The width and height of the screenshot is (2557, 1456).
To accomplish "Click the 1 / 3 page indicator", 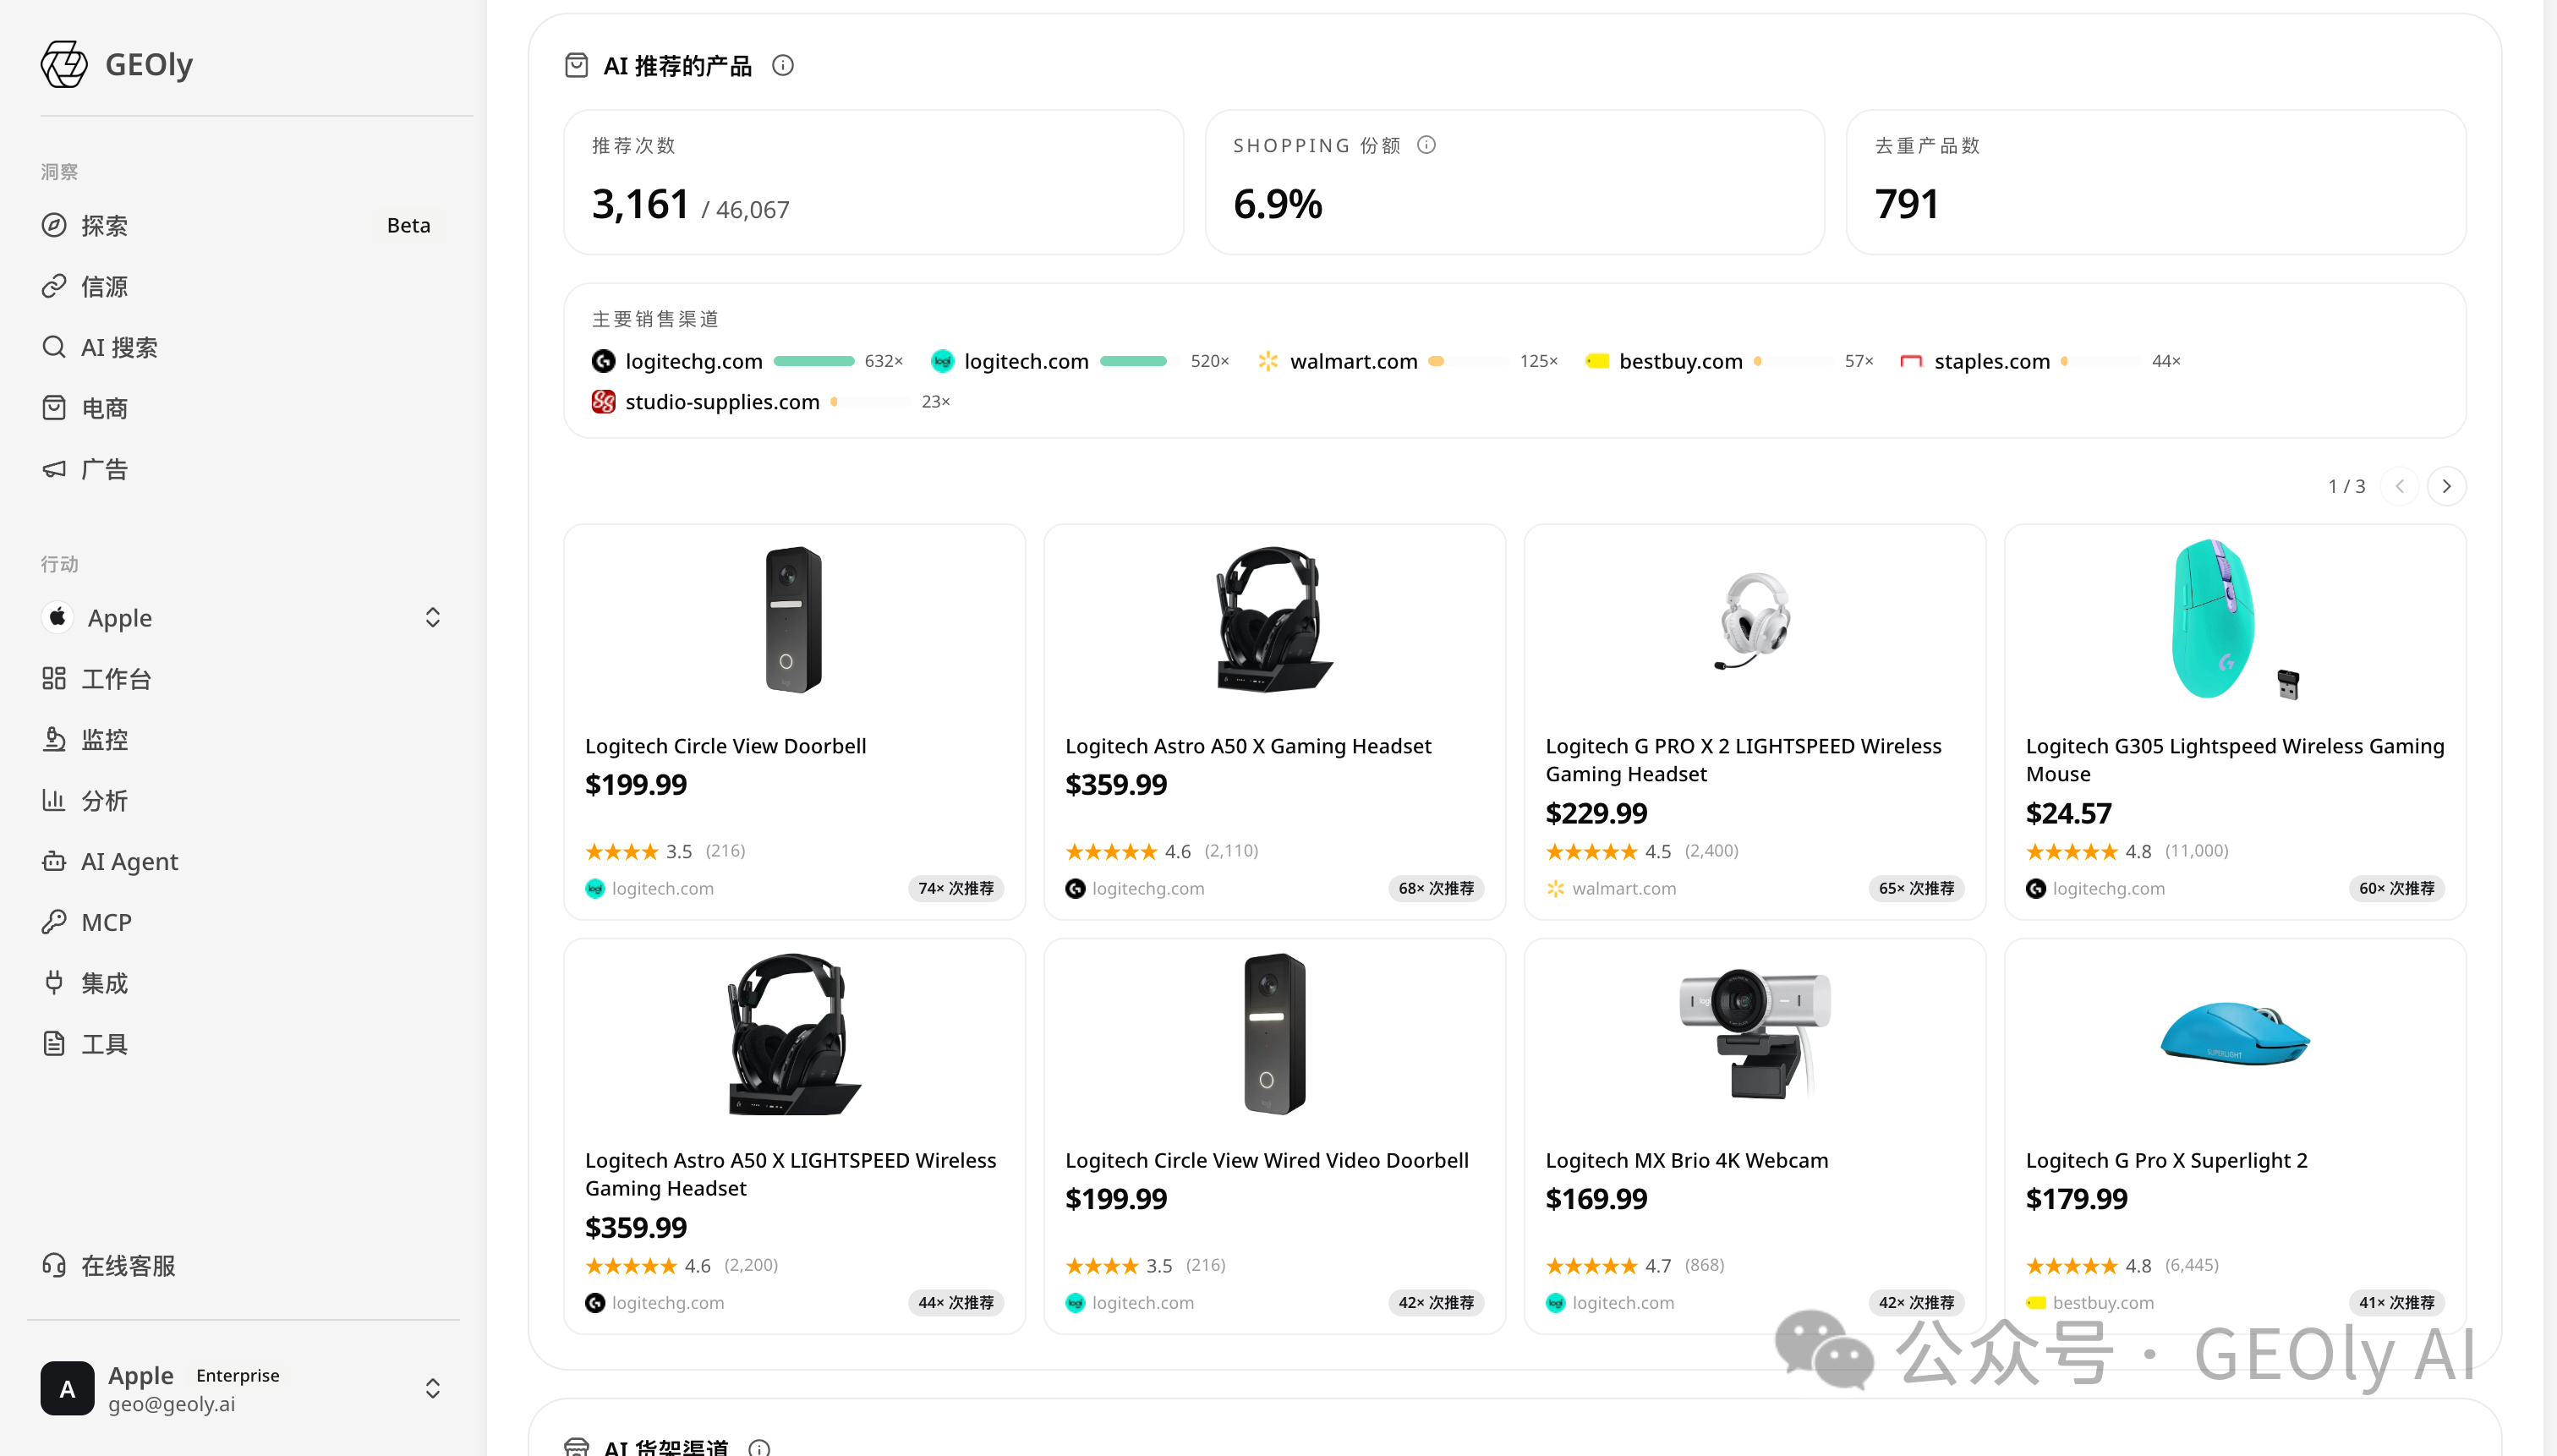I will click(x=2346, y=486).
